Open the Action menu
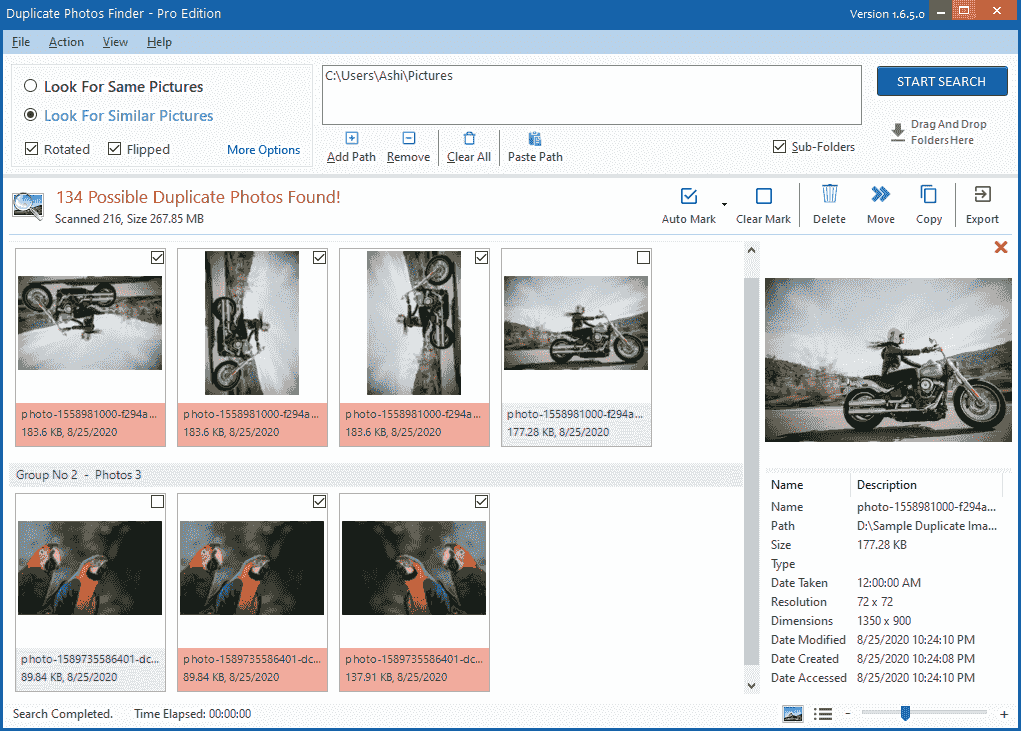The width and height of the screenshot is (1021, 731). point(66,42)
